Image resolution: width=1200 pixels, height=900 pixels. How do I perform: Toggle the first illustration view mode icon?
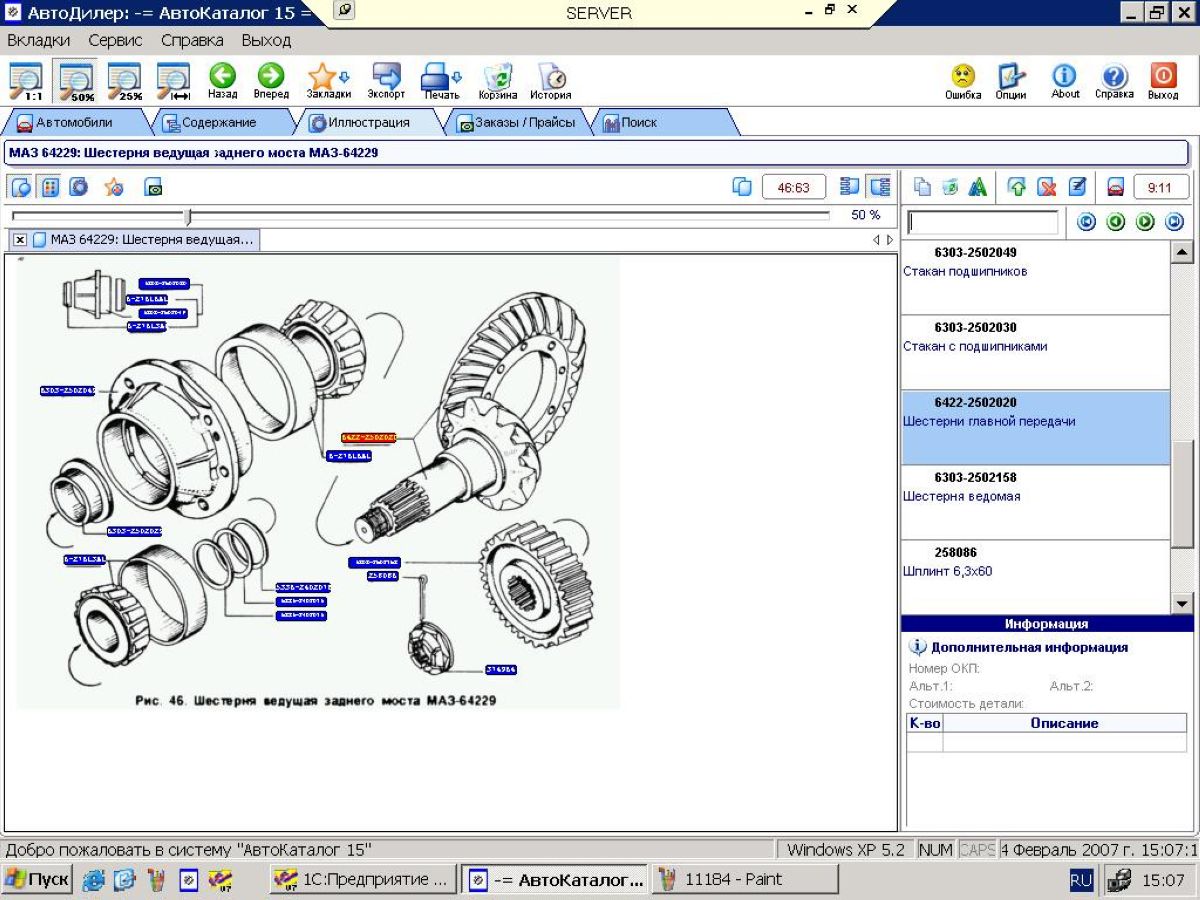[21, 187]
